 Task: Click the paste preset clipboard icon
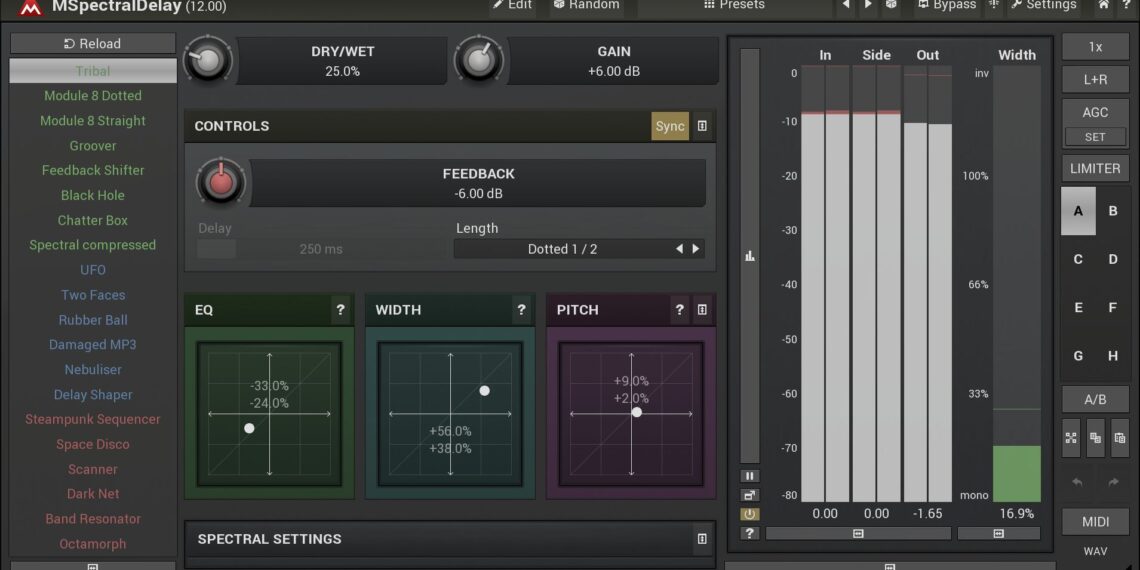point(1119,438)
